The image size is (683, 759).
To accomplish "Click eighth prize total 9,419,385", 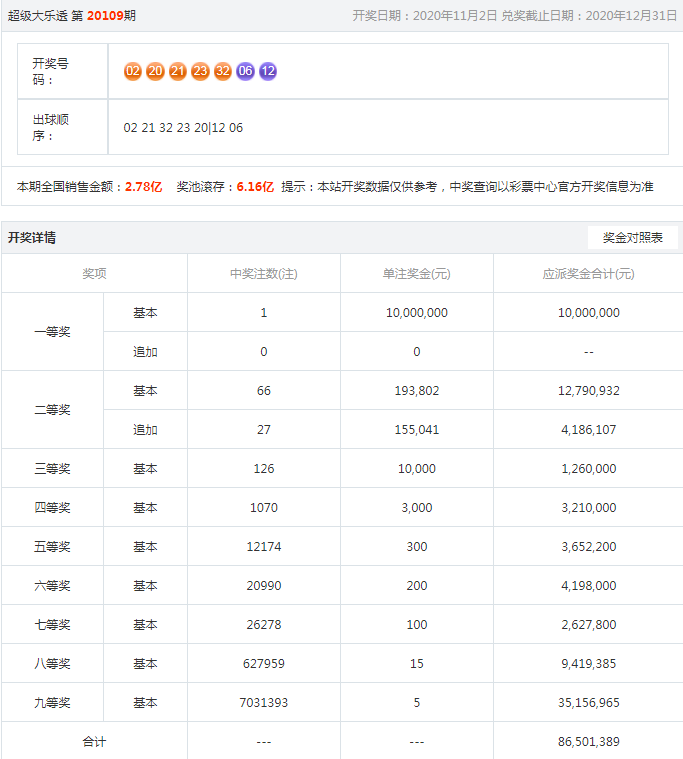I will pos(589,664).
